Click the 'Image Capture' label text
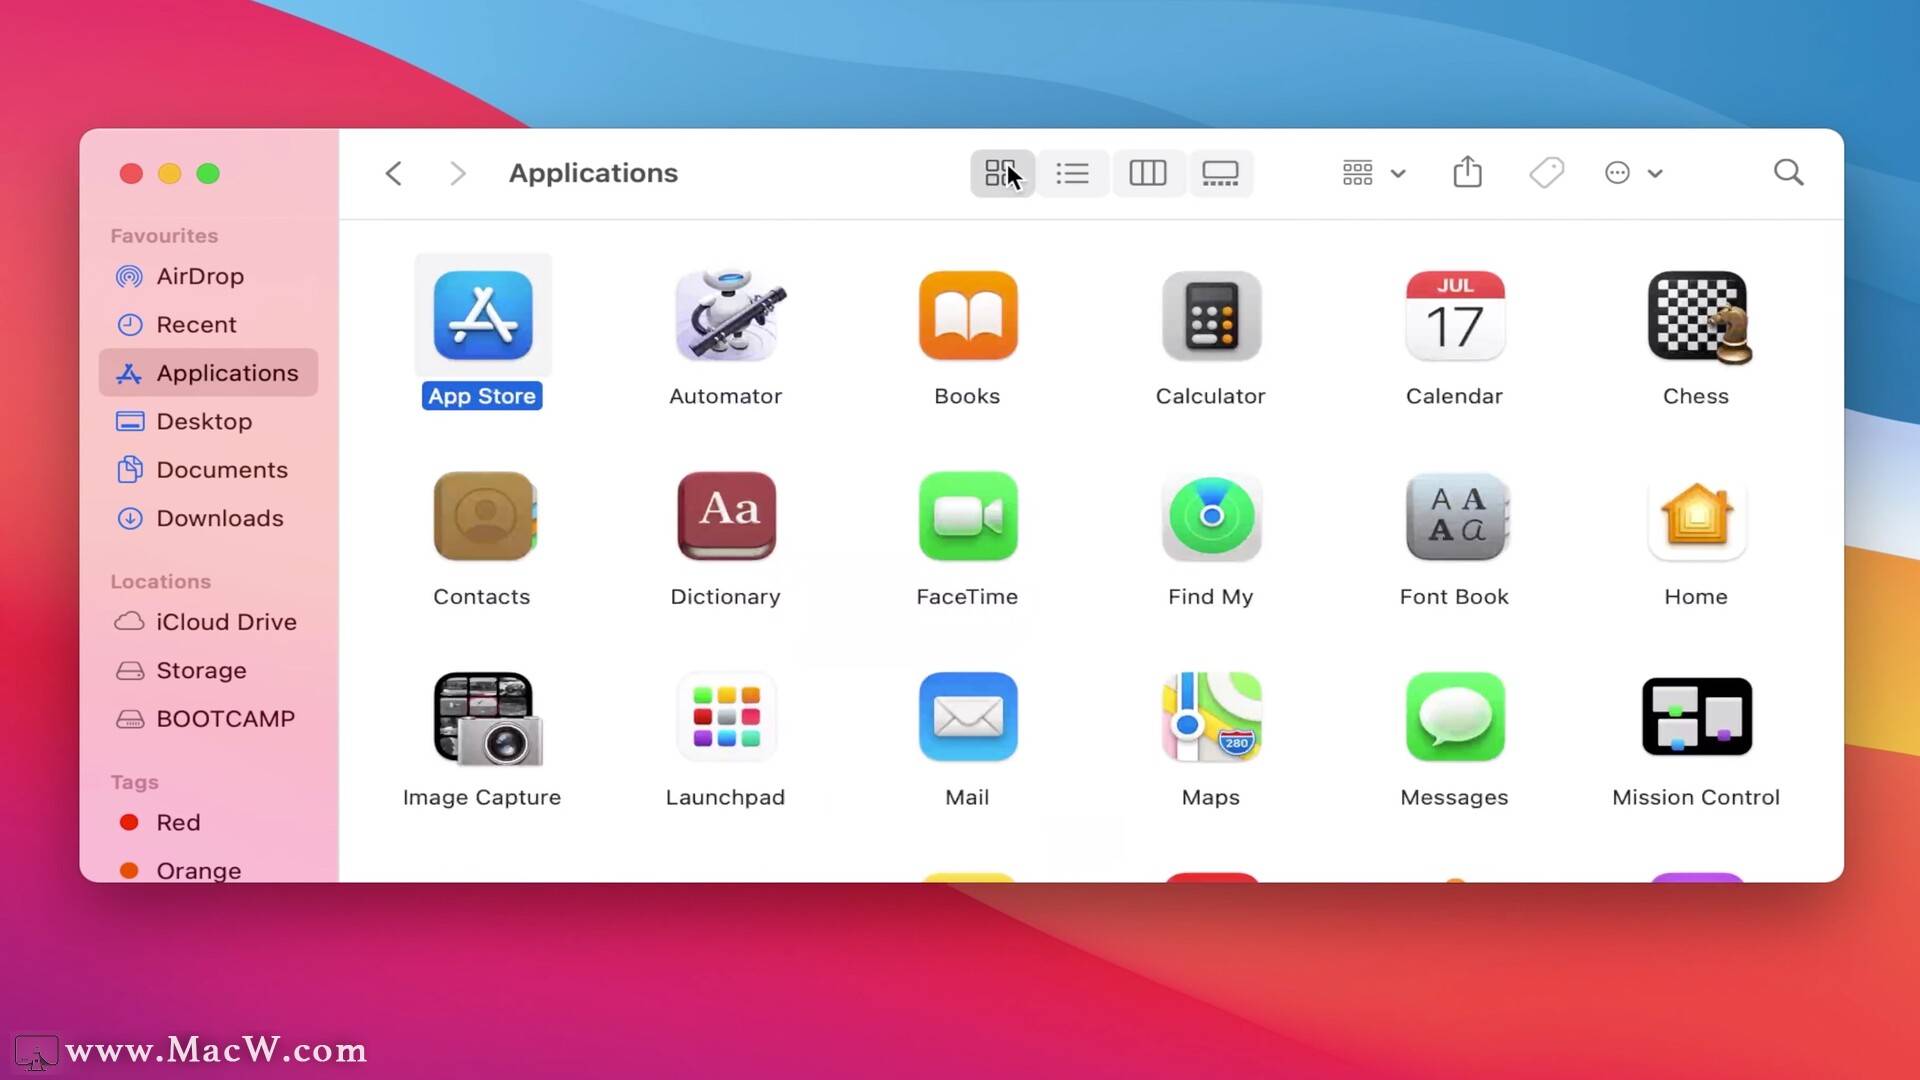 coord(482,798)
